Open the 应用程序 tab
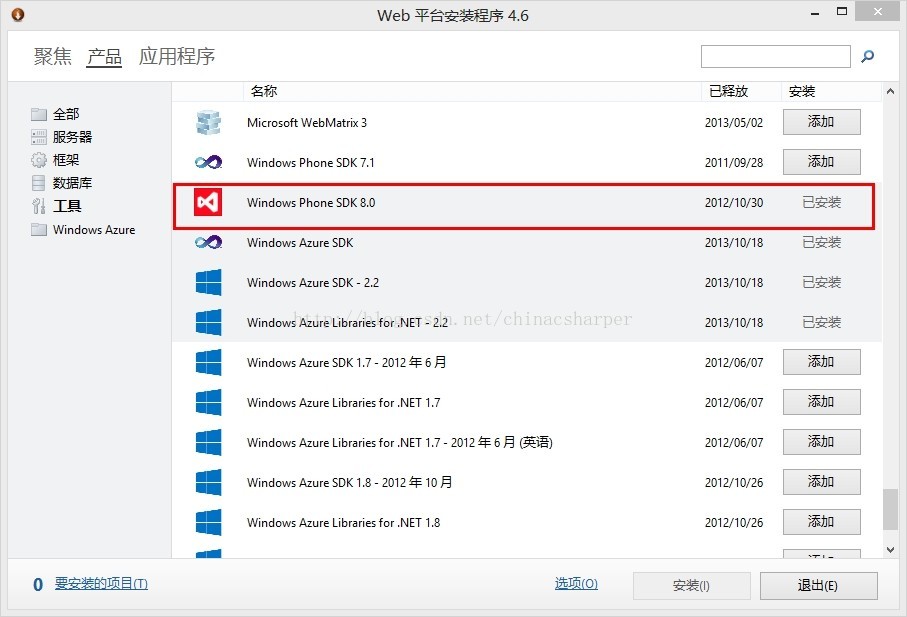This screenshot has height=617, width=907. click(177, 56)
